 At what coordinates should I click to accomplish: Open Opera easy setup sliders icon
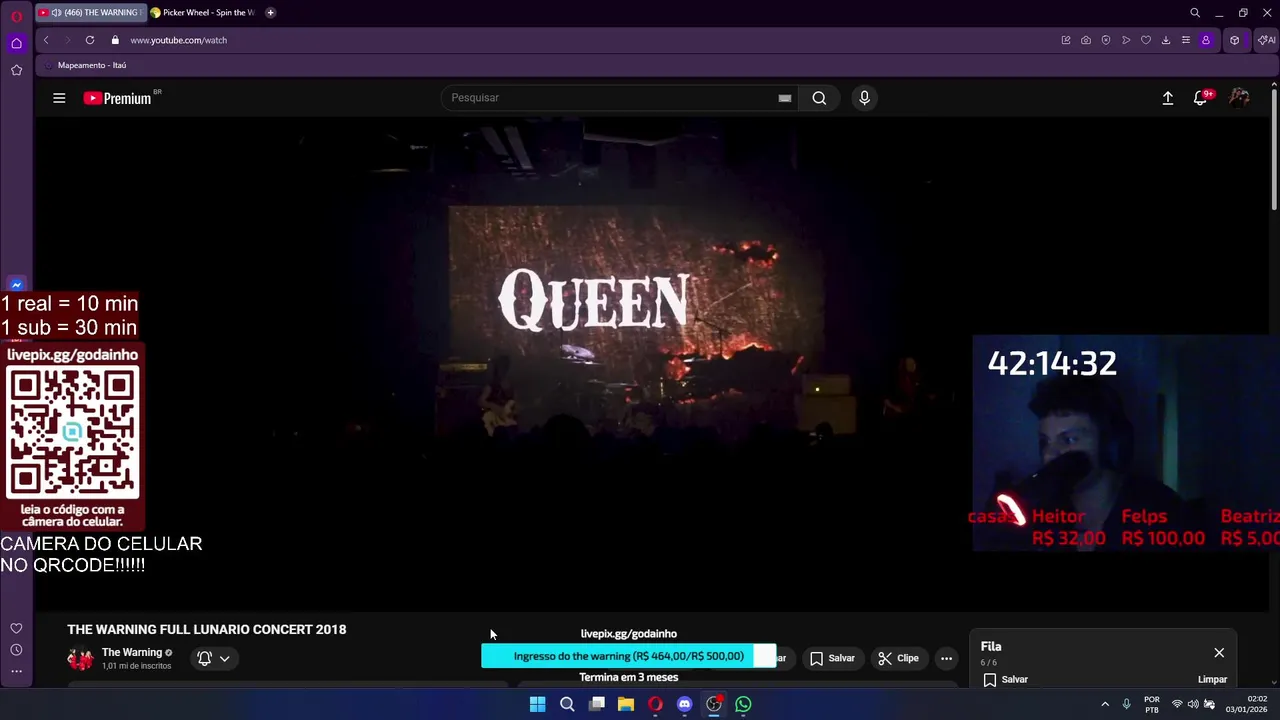[1186, 40]
